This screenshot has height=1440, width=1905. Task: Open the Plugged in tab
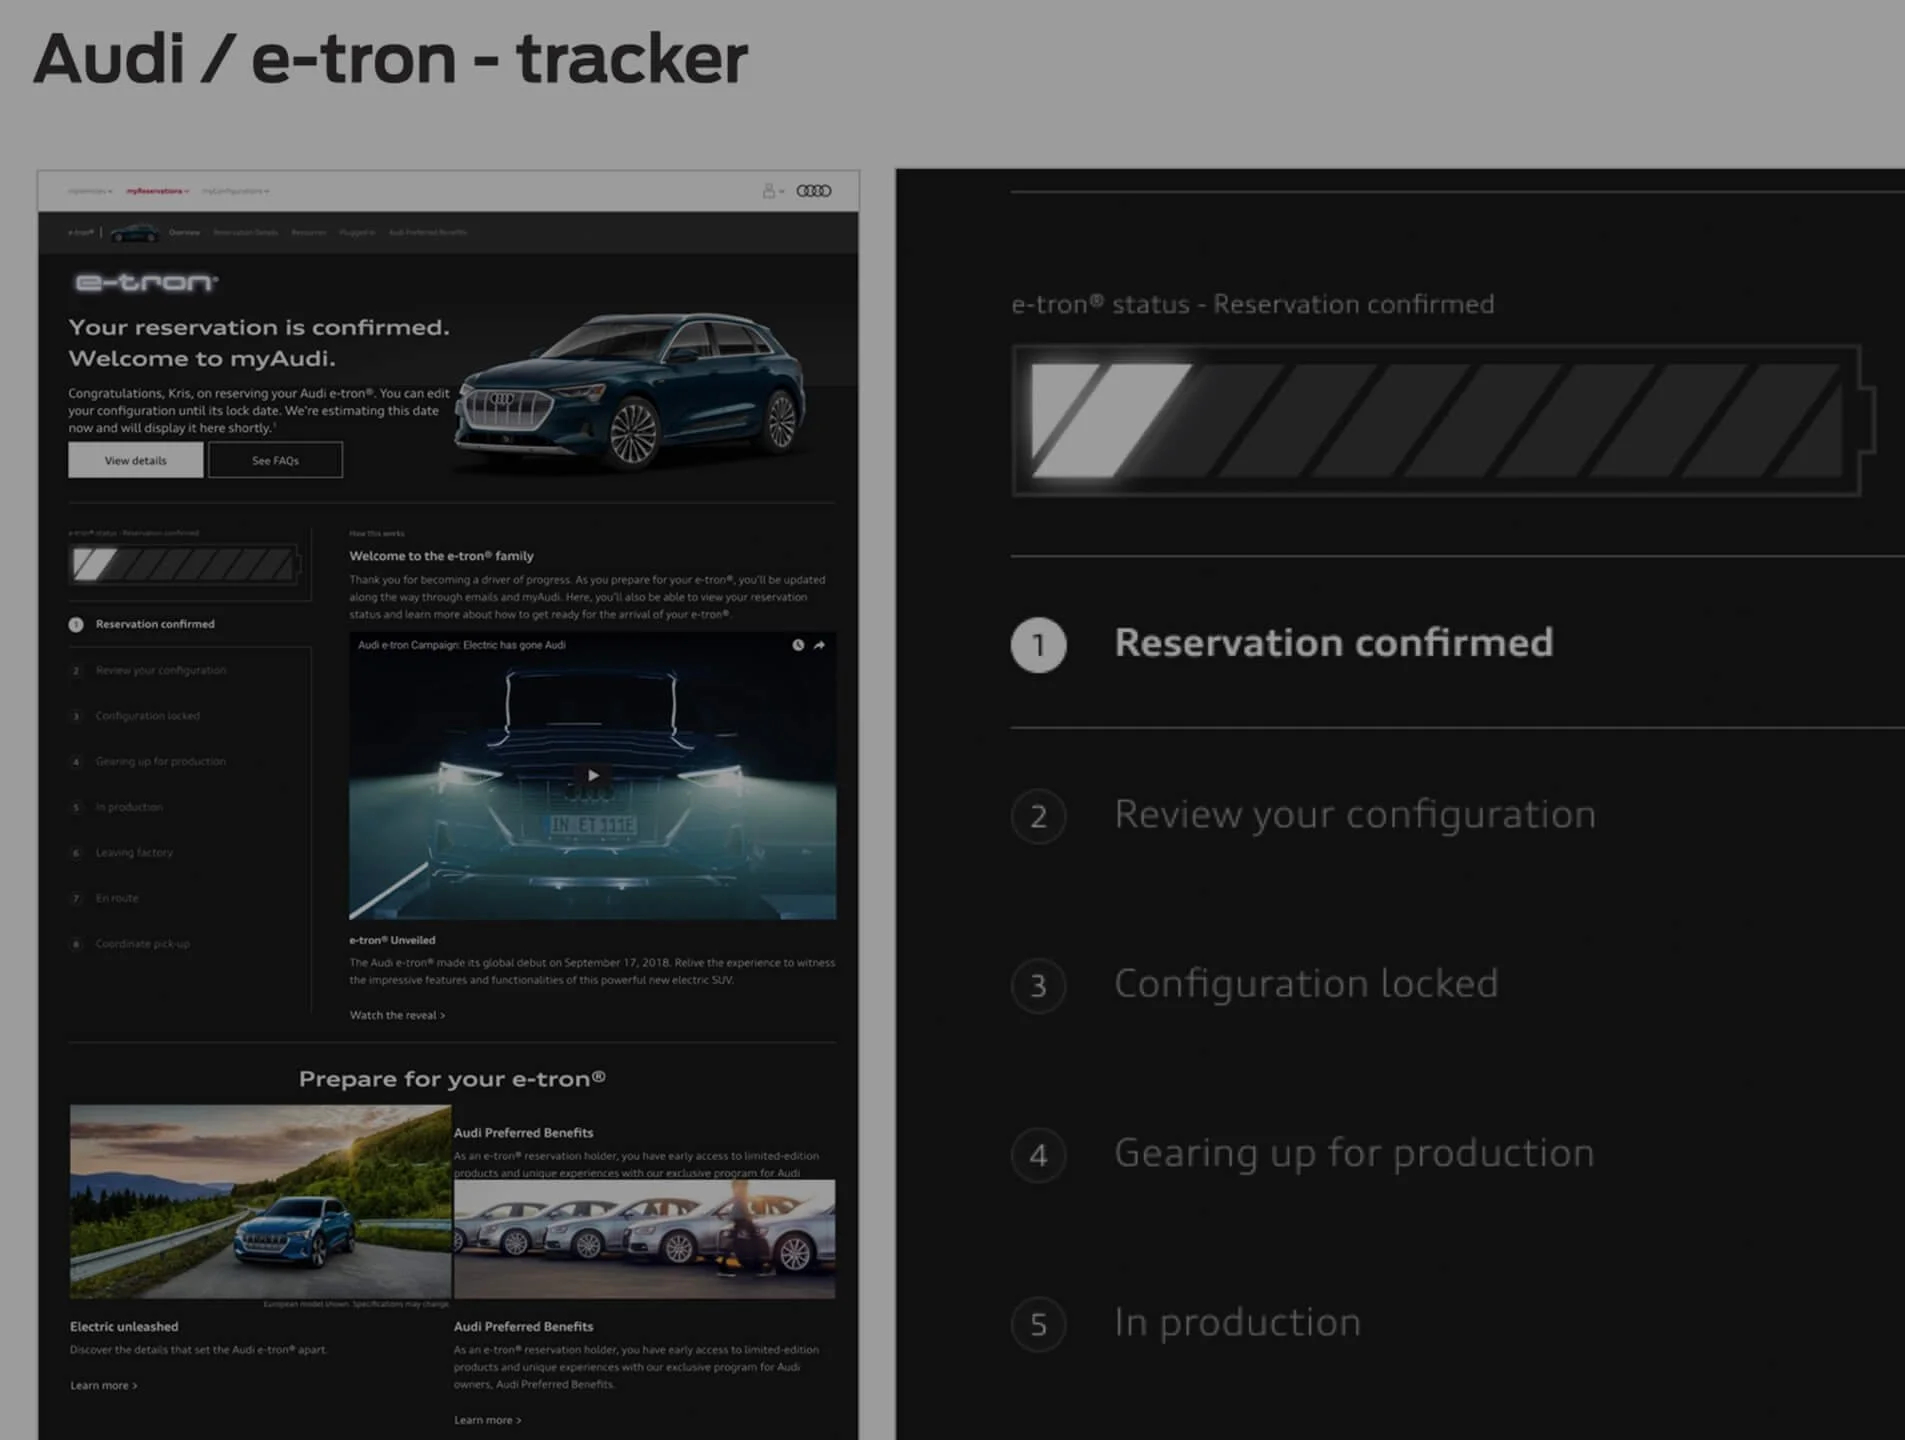357,232
